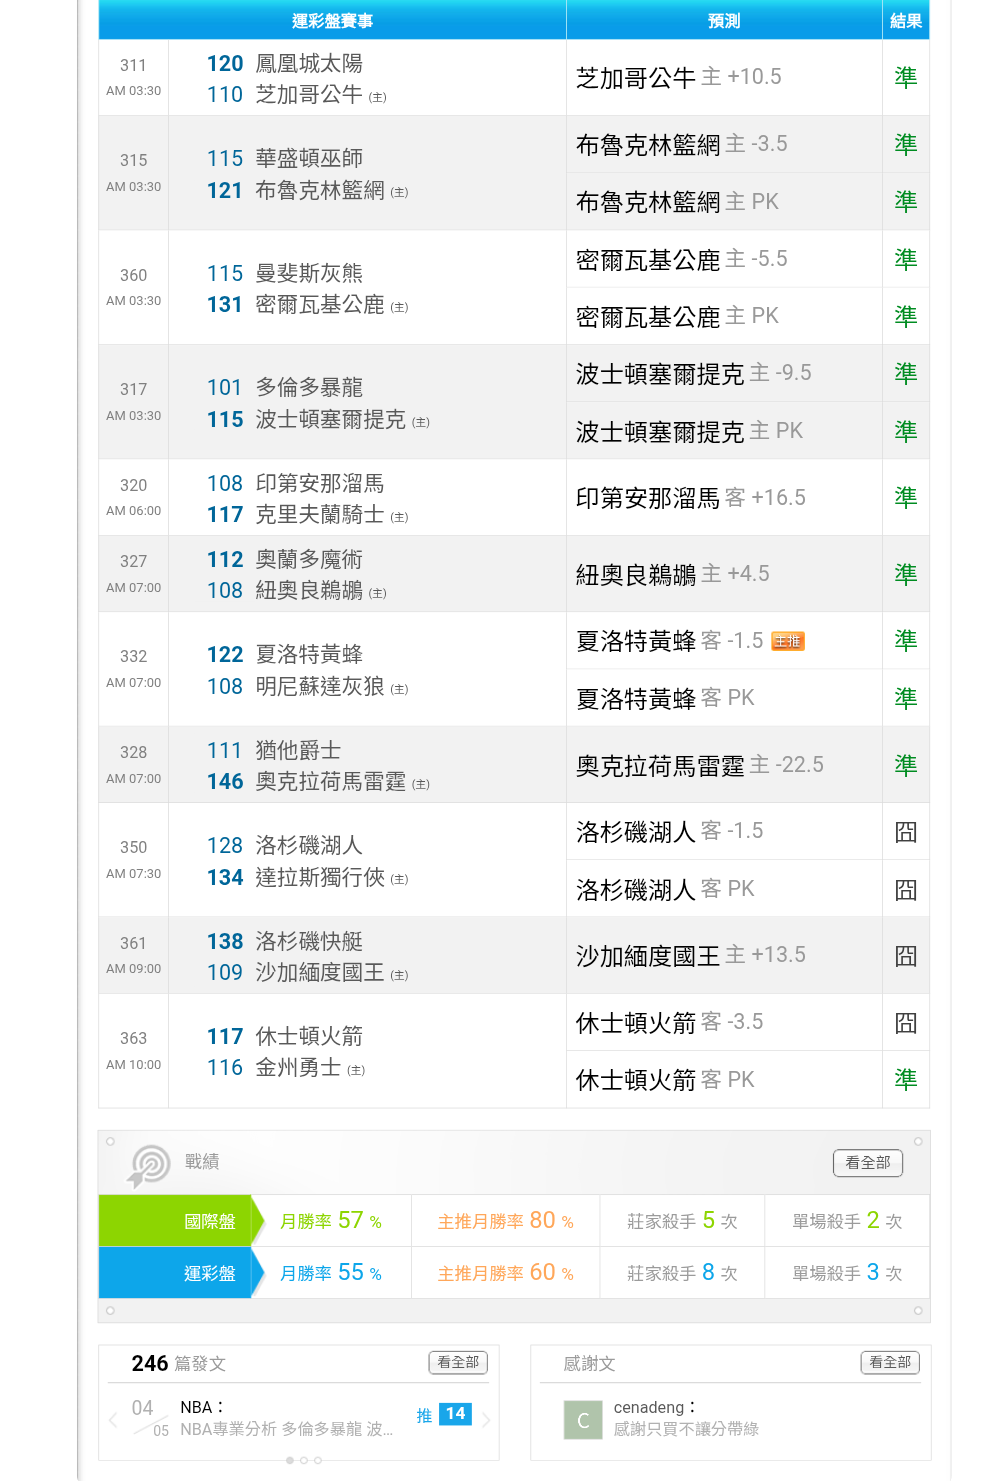
Task: Click the 囧 result for game 361
Action: pos(905,956)
